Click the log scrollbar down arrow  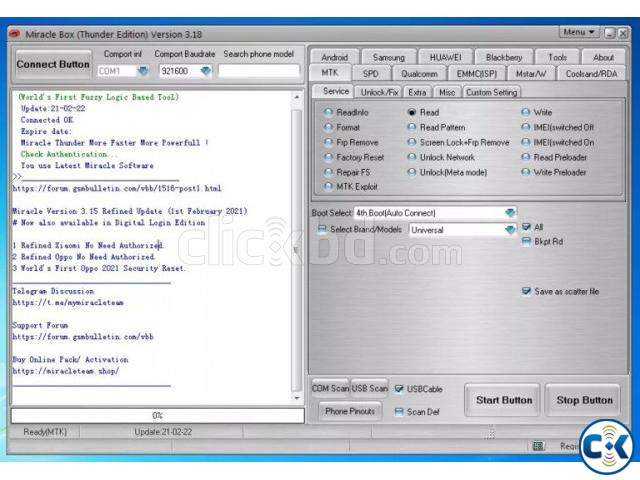pos(297,398)
